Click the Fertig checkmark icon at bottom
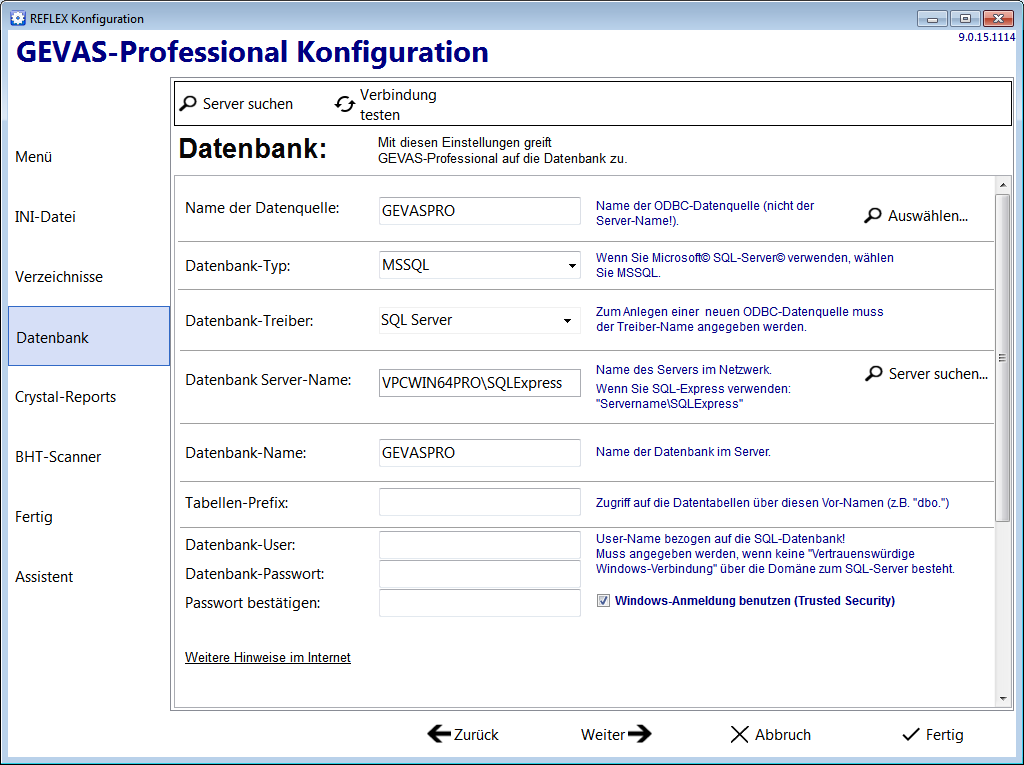Screen dimensions: 1024x765 click(x=910, y=735)
